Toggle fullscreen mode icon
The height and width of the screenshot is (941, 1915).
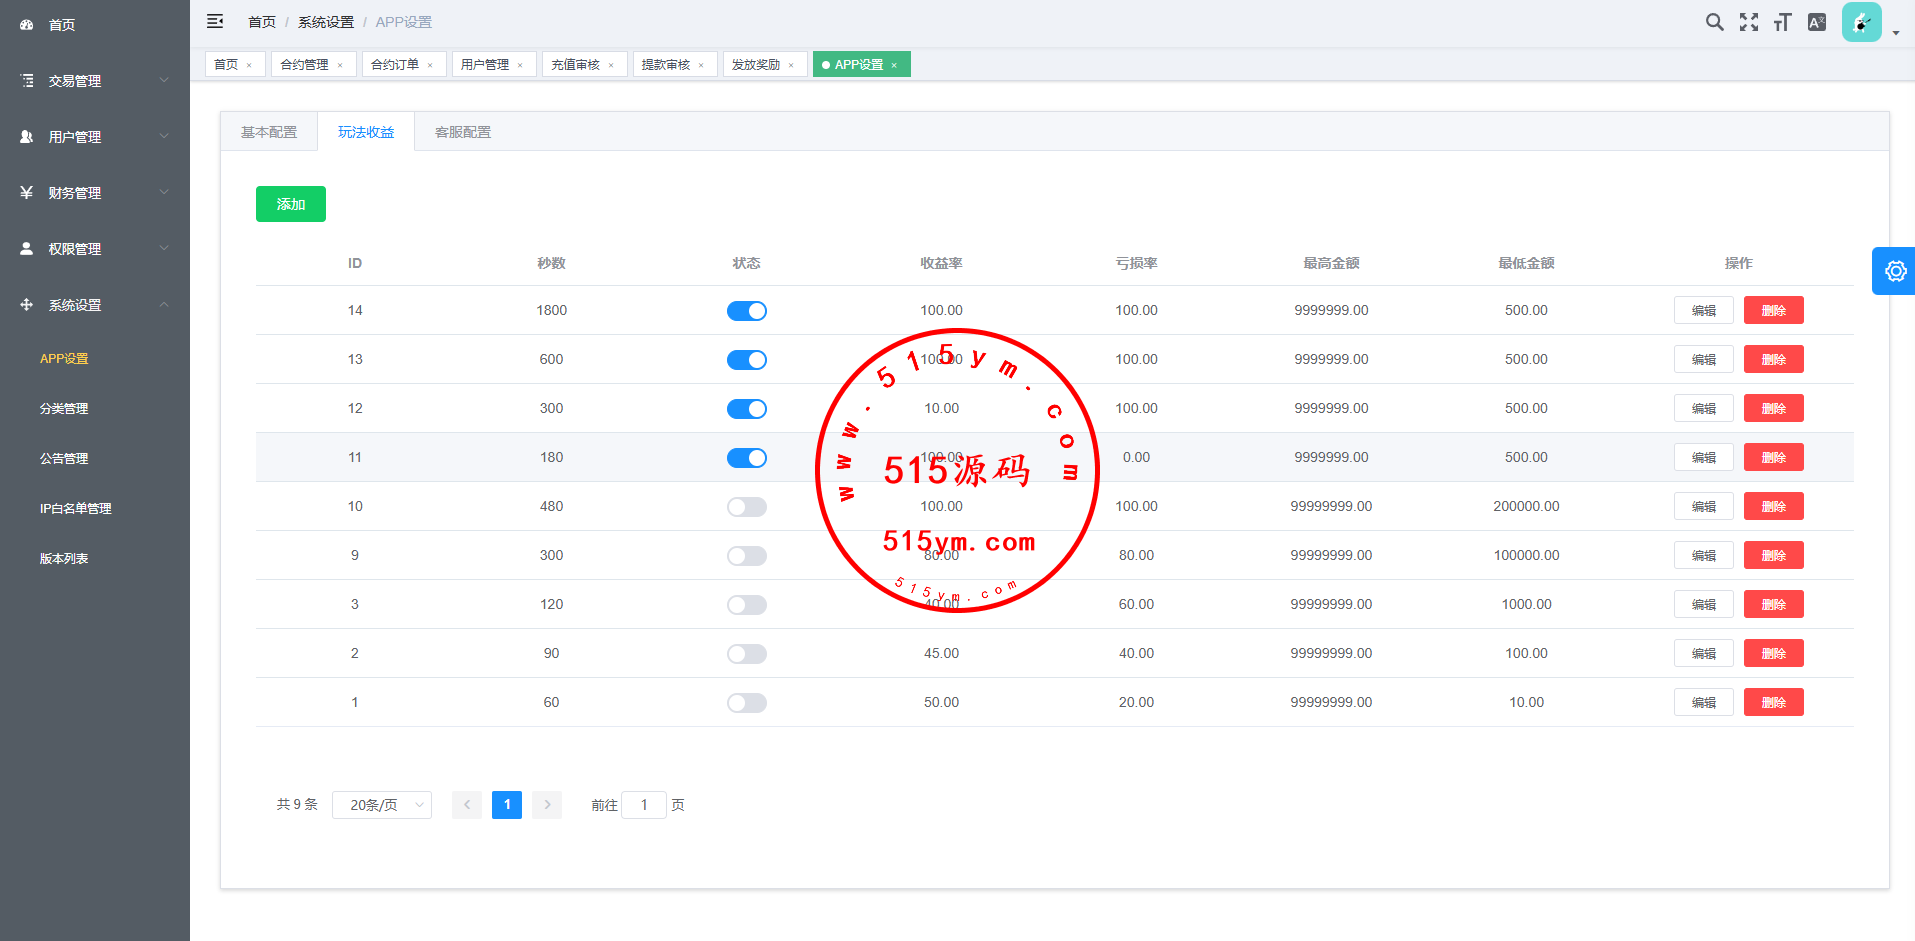point(1748,22)
